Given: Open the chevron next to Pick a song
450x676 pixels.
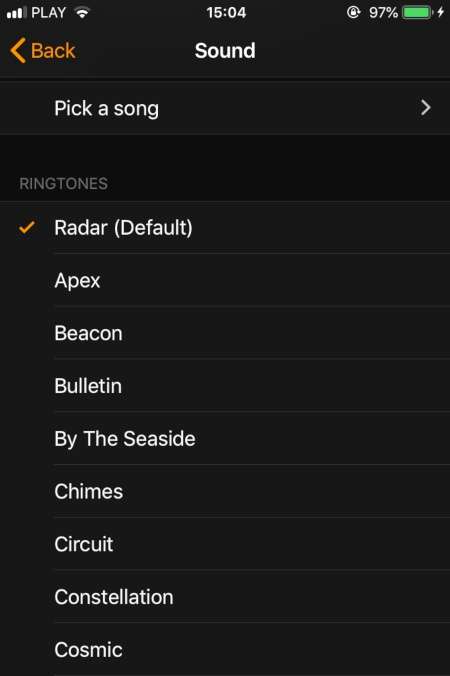Looking at the screenshot, I should (425, 107).
